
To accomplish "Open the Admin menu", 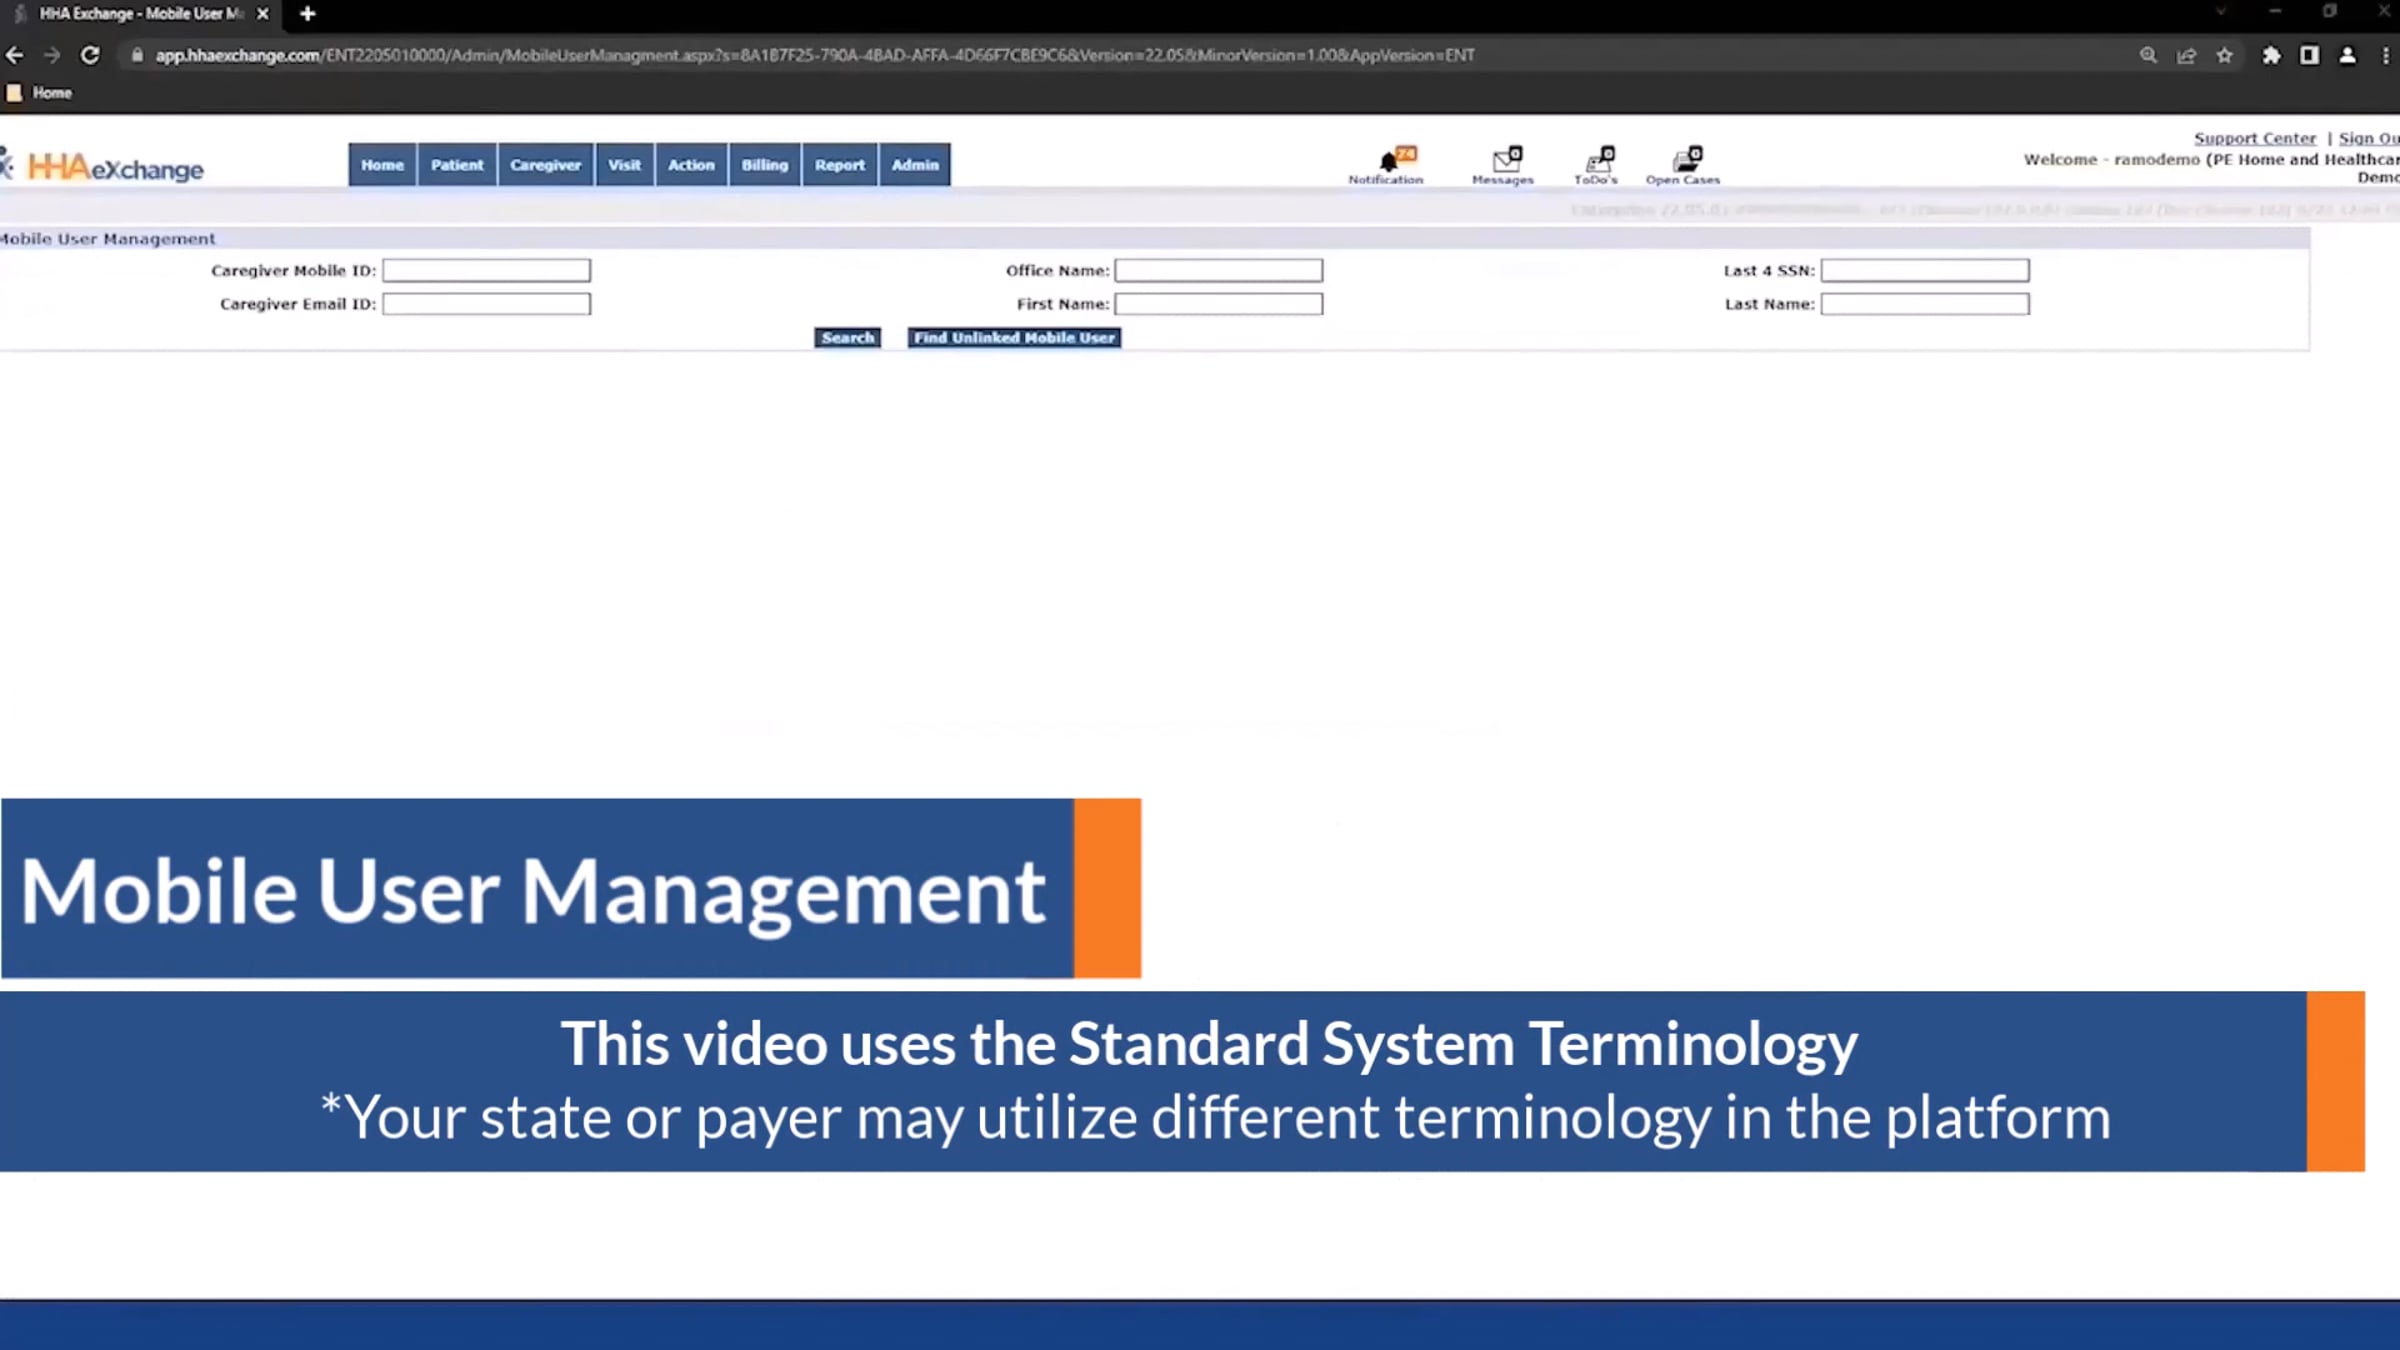I will [x=914, y=165].
